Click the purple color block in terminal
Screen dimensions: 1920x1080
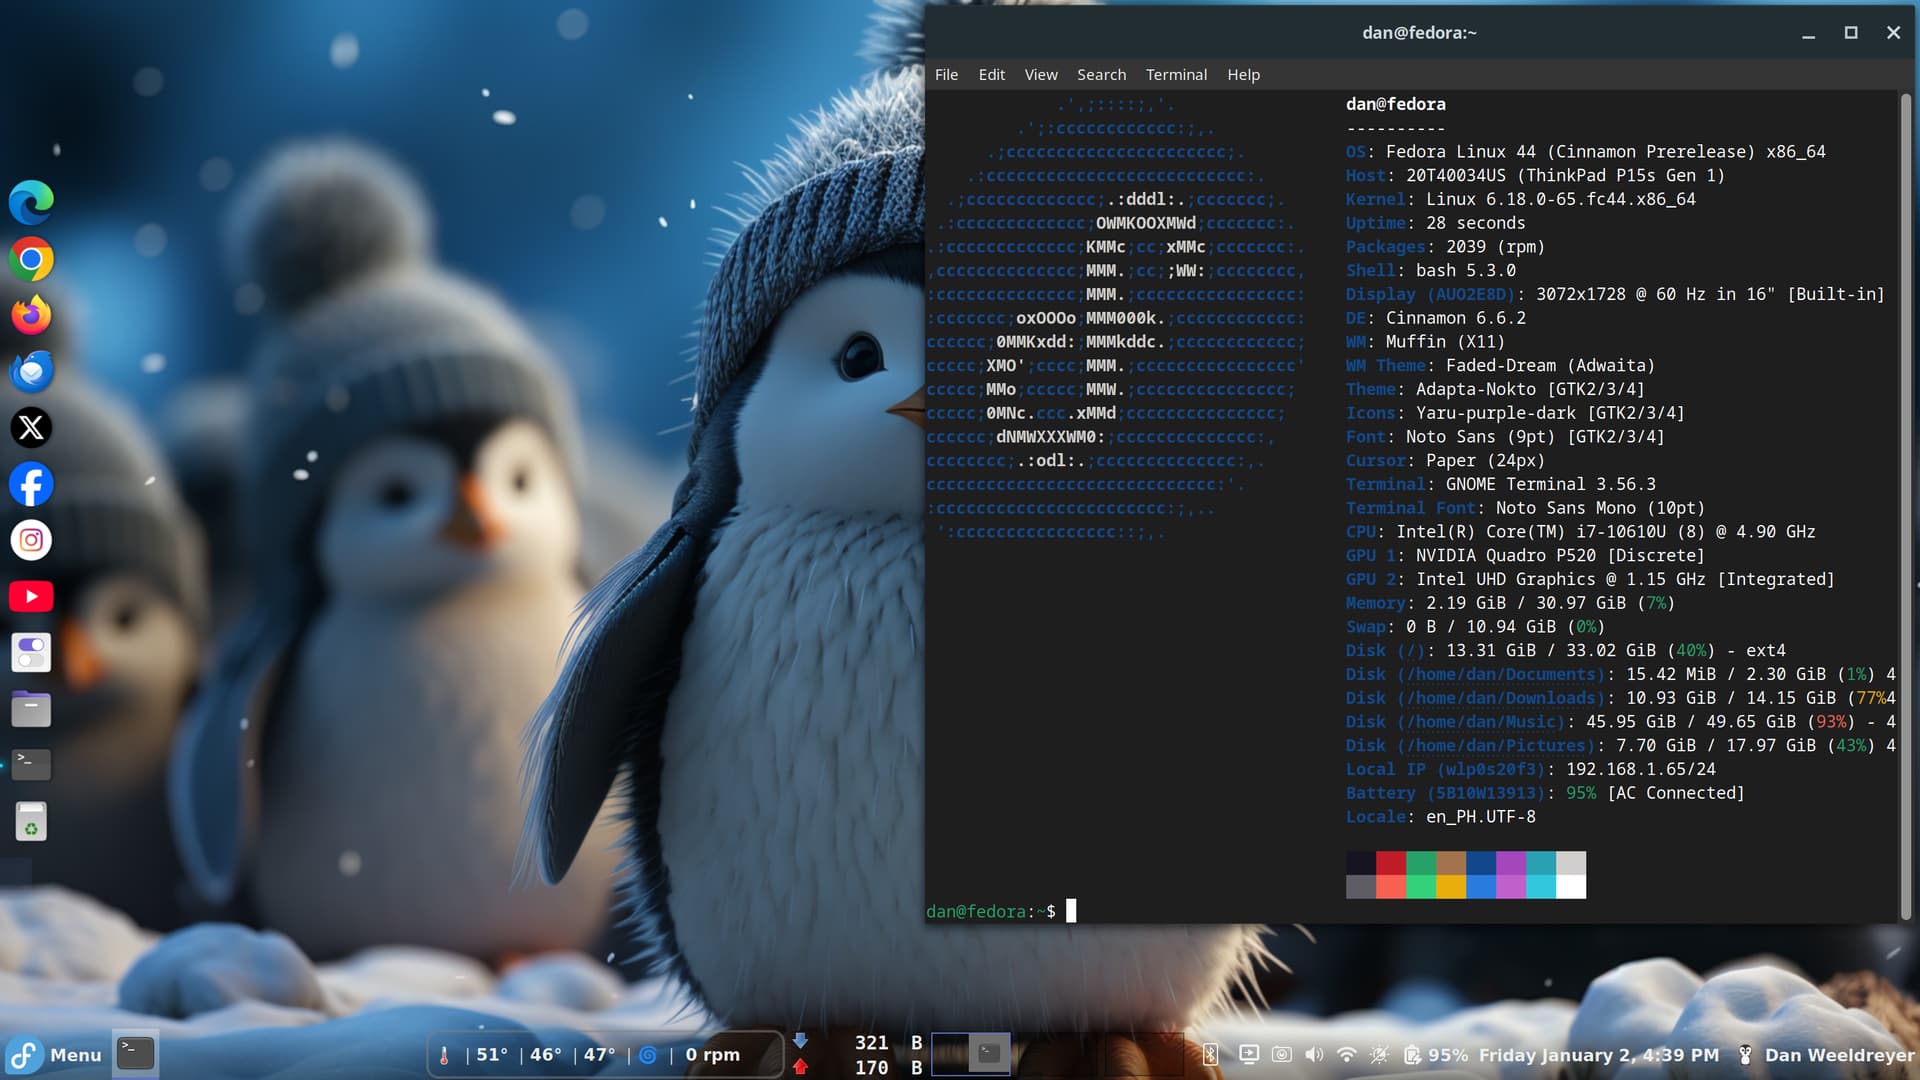click(x=1510, y=863)
